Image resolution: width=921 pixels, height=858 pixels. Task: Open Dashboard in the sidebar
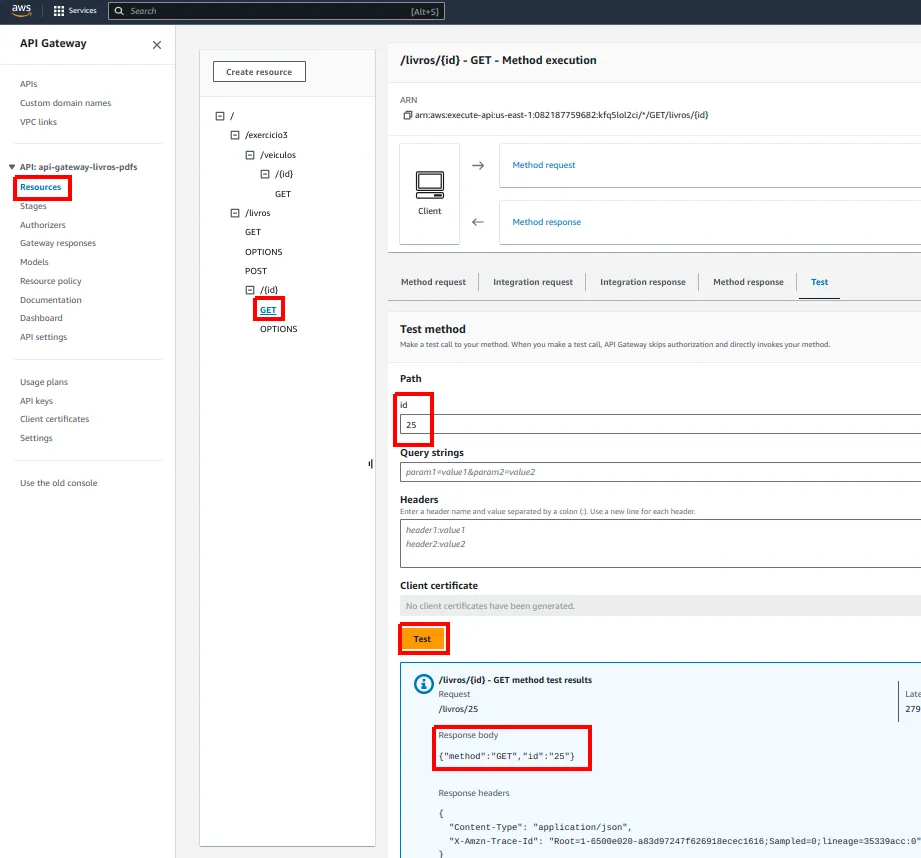click(x=41, y=318)
